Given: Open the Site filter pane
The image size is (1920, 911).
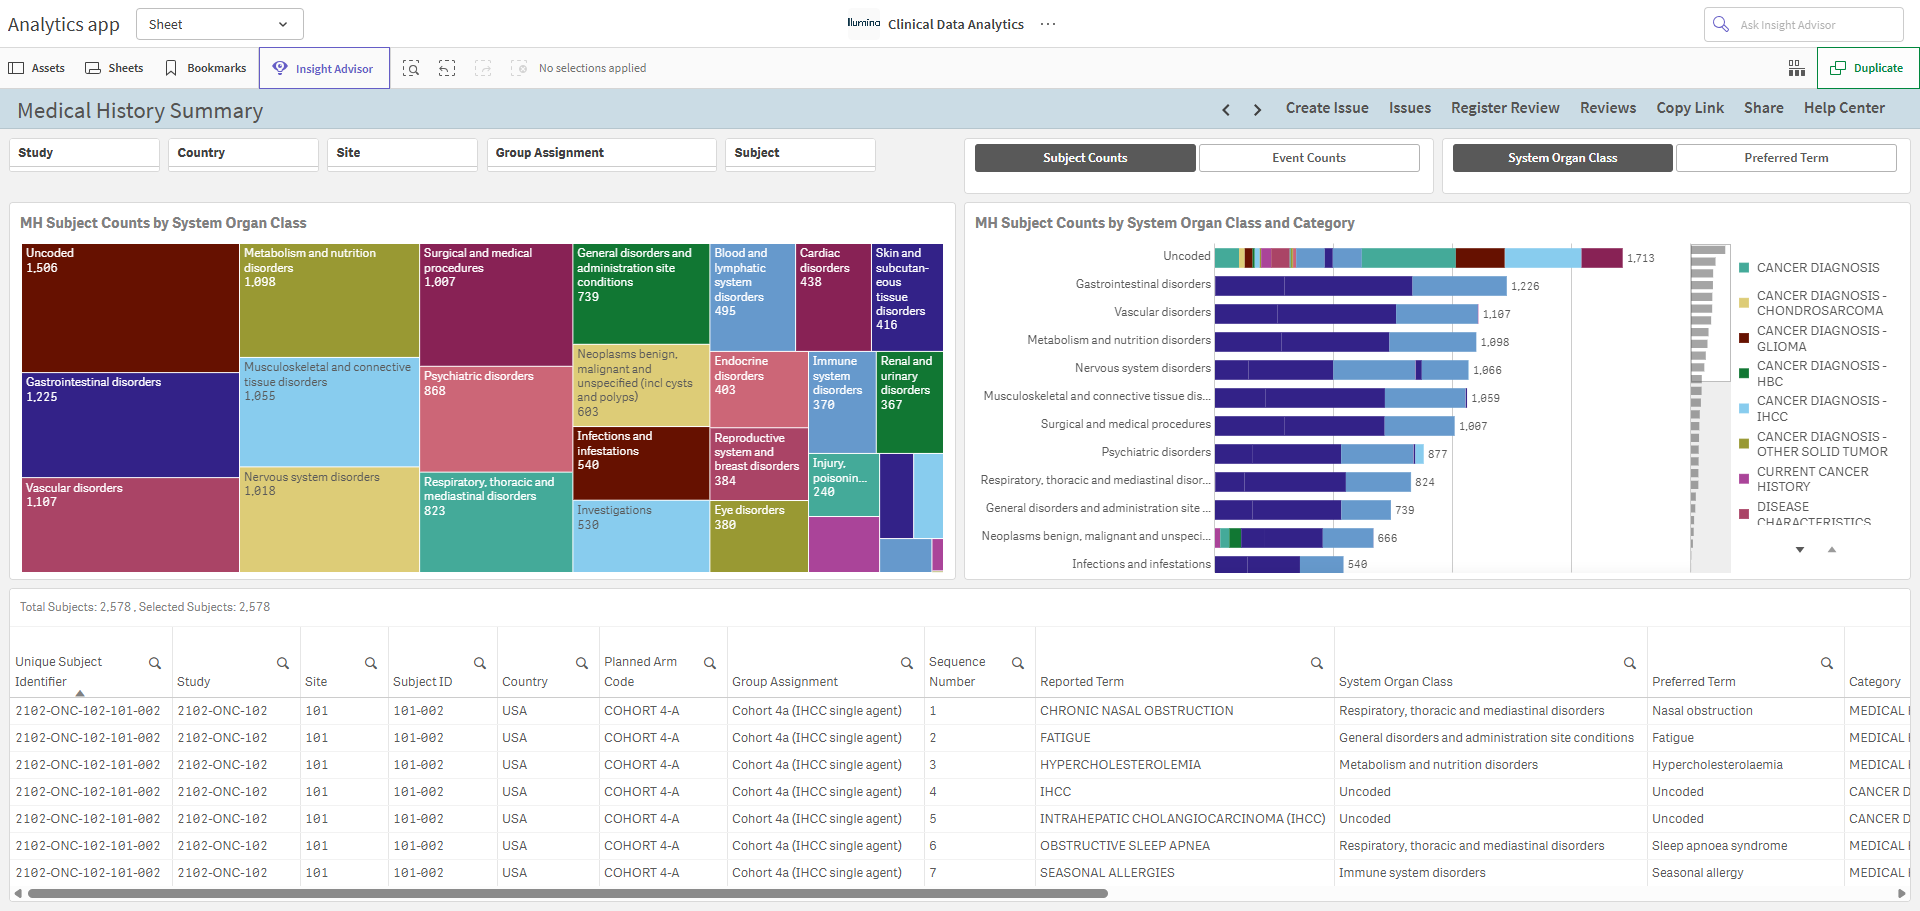Looking at the screenshot, I should click(x=403, y=153).
